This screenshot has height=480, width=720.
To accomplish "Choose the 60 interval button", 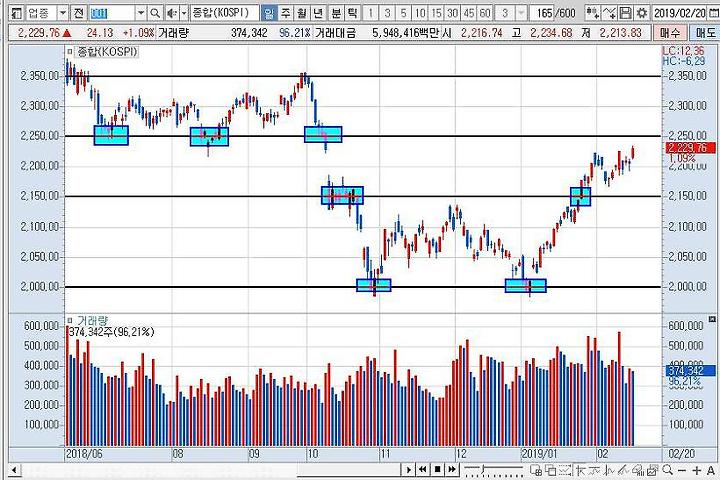I will pos(485,13).
